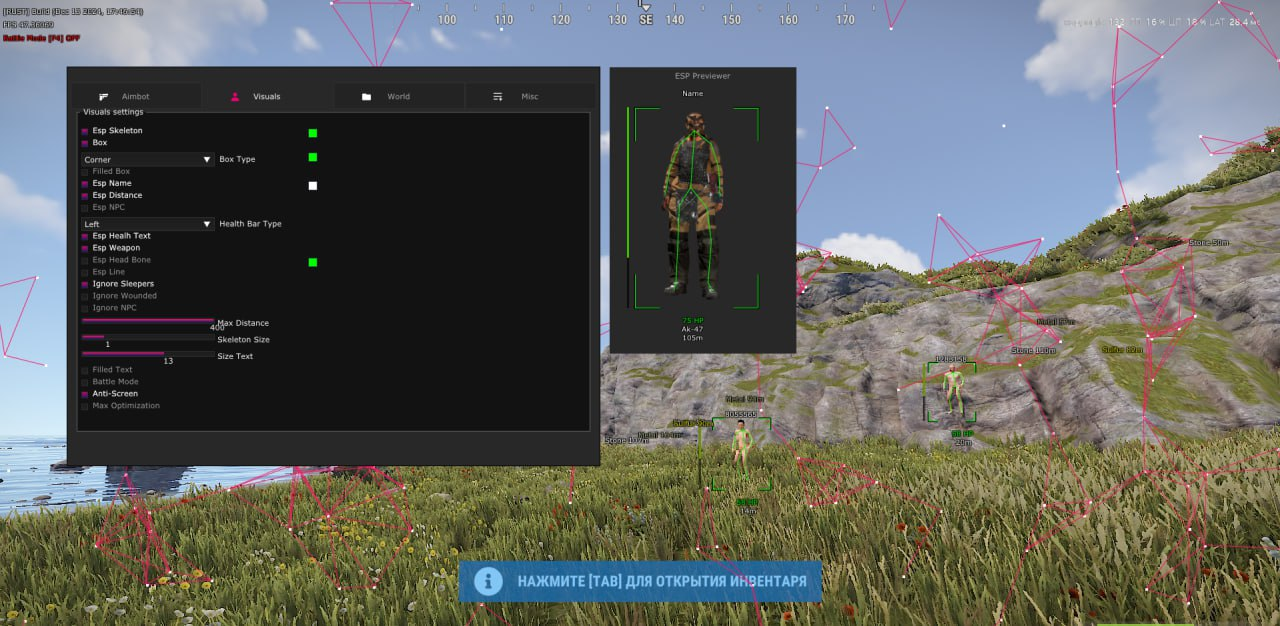Check the Max Optimization option
1280x626 pixels.
85,406
